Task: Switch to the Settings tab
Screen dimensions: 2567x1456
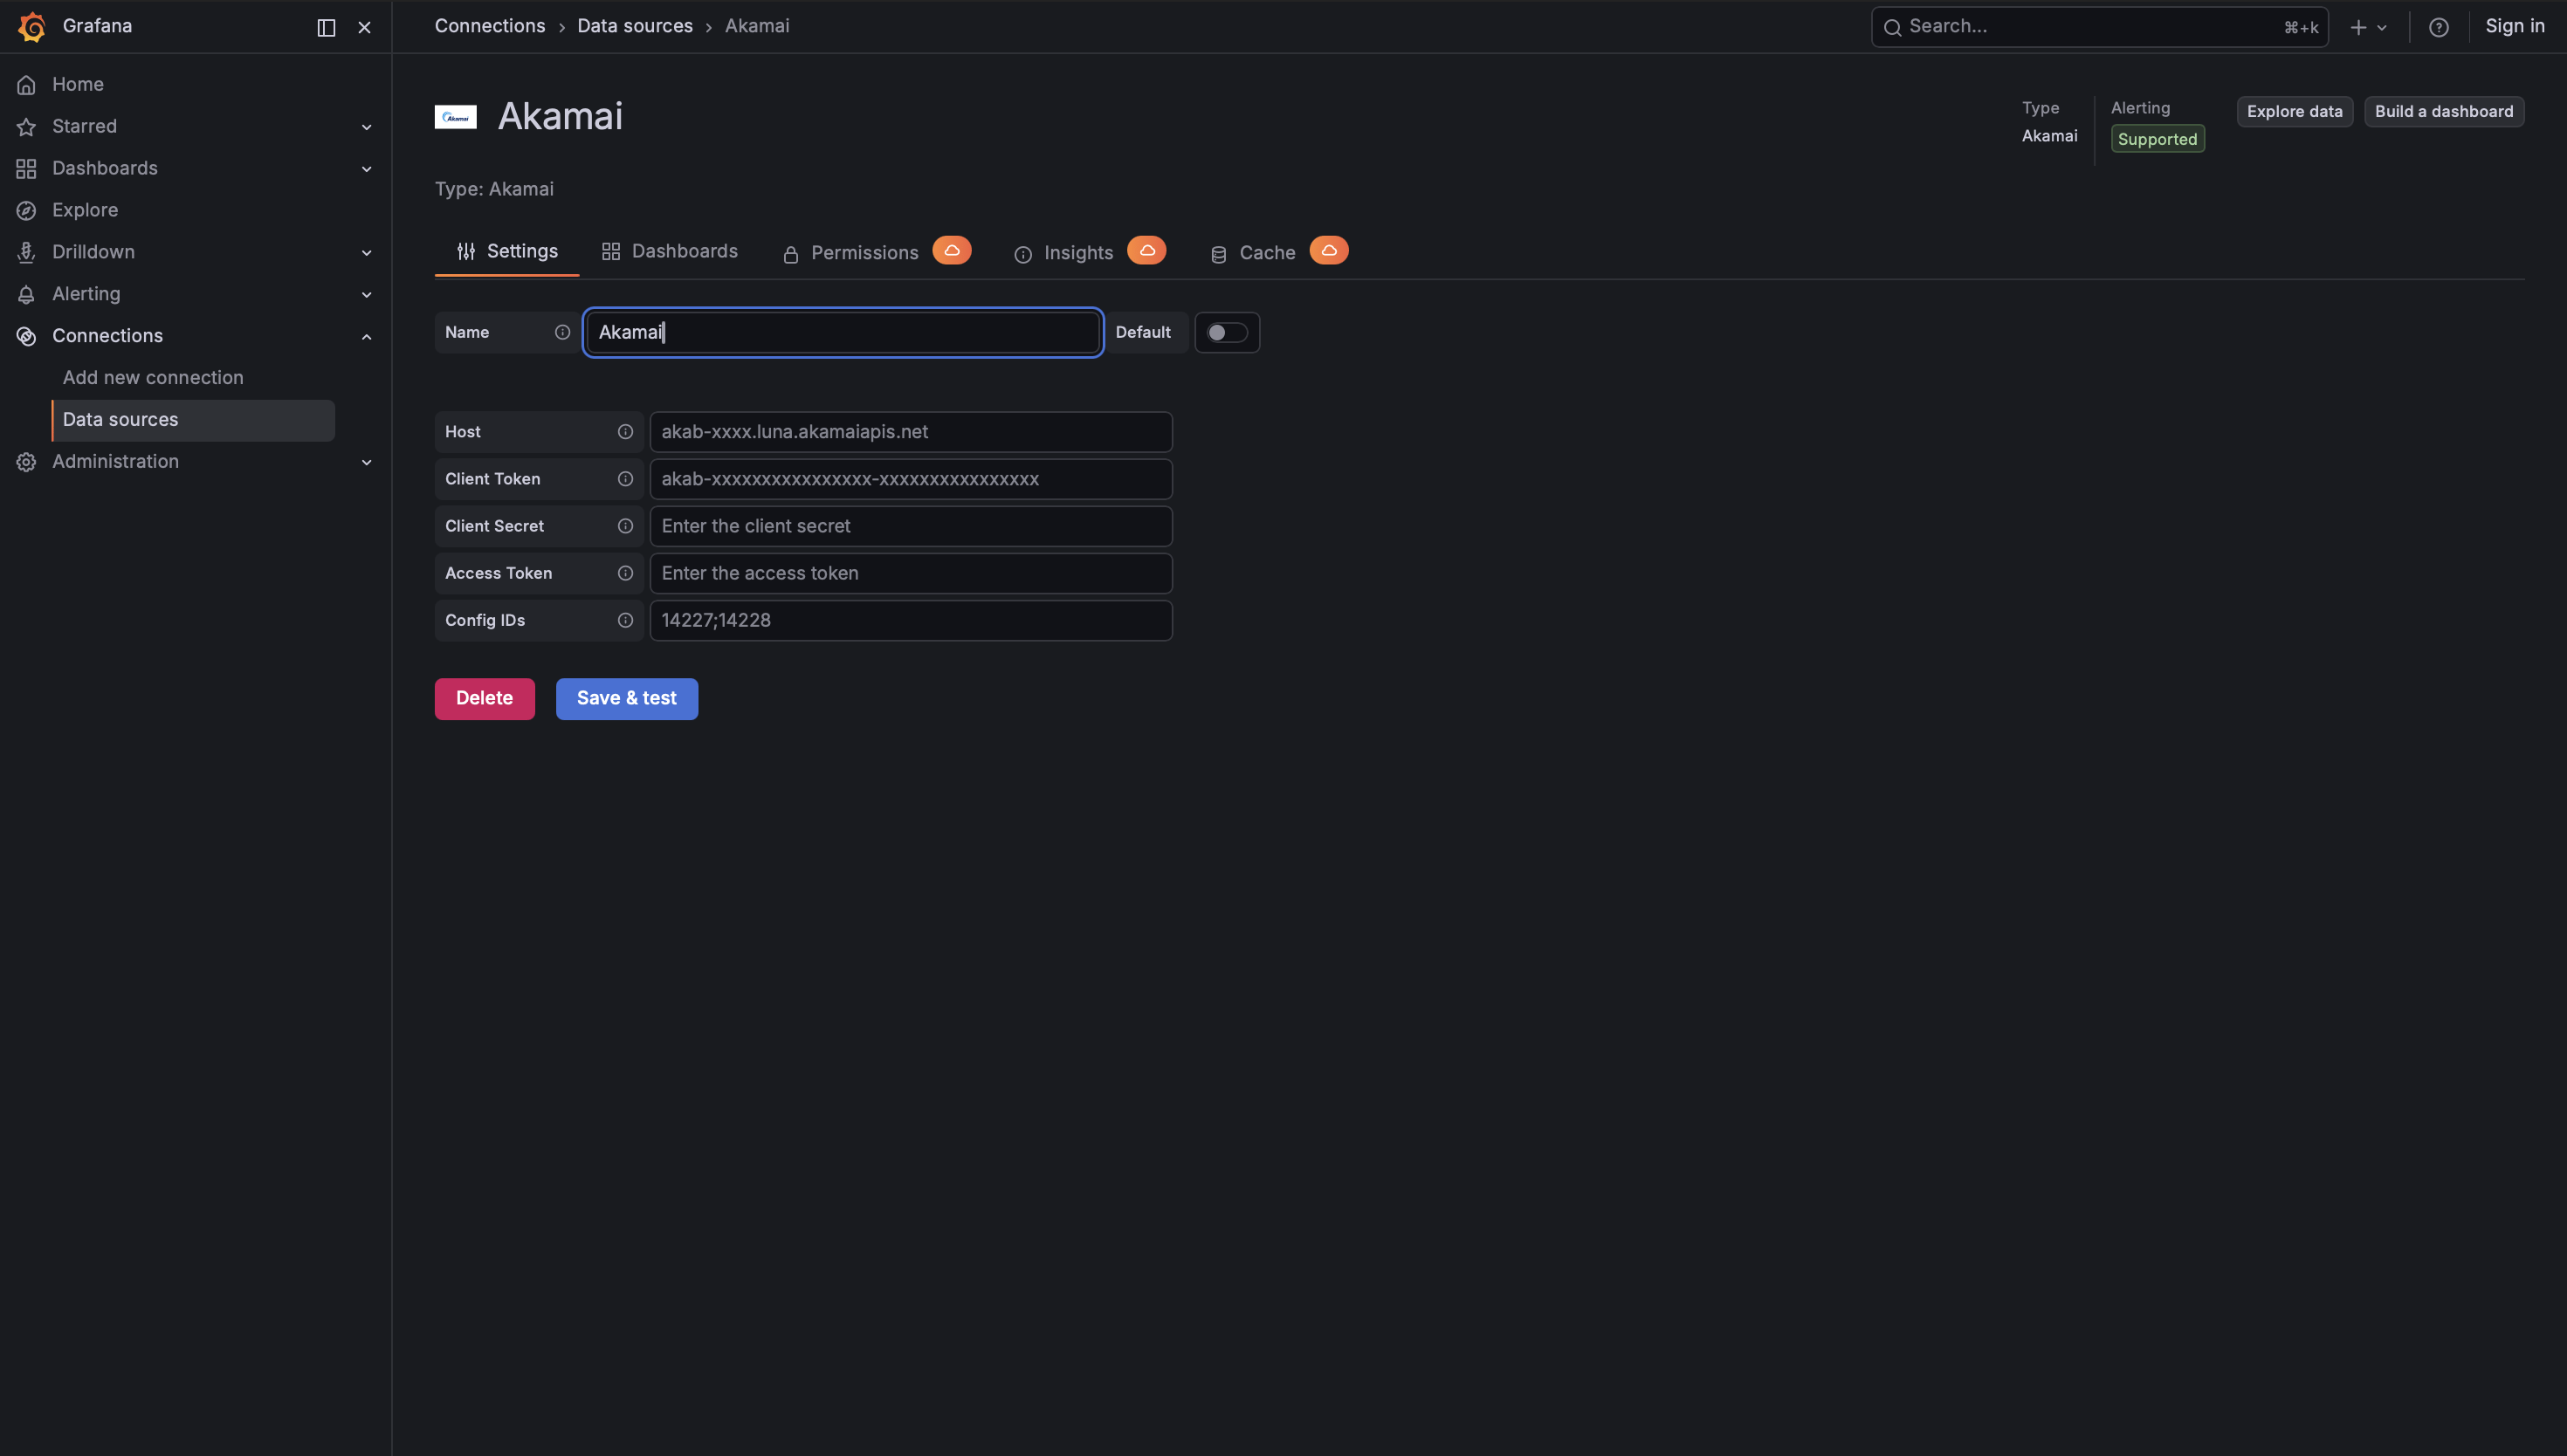Action: pyautogui.click(x=507, y=252)
